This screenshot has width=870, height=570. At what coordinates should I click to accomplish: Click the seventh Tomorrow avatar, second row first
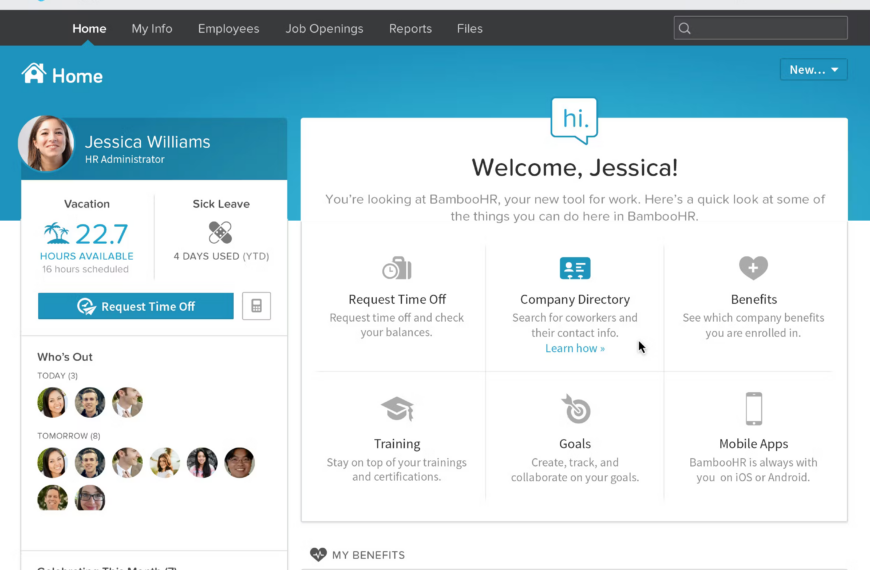pos(52,498)
